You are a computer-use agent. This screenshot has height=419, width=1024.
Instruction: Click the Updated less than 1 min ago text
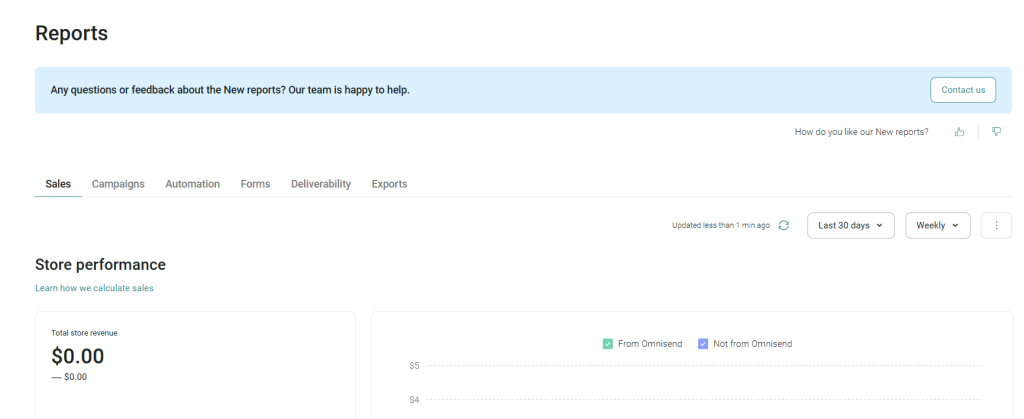click(x=720, y=226)
